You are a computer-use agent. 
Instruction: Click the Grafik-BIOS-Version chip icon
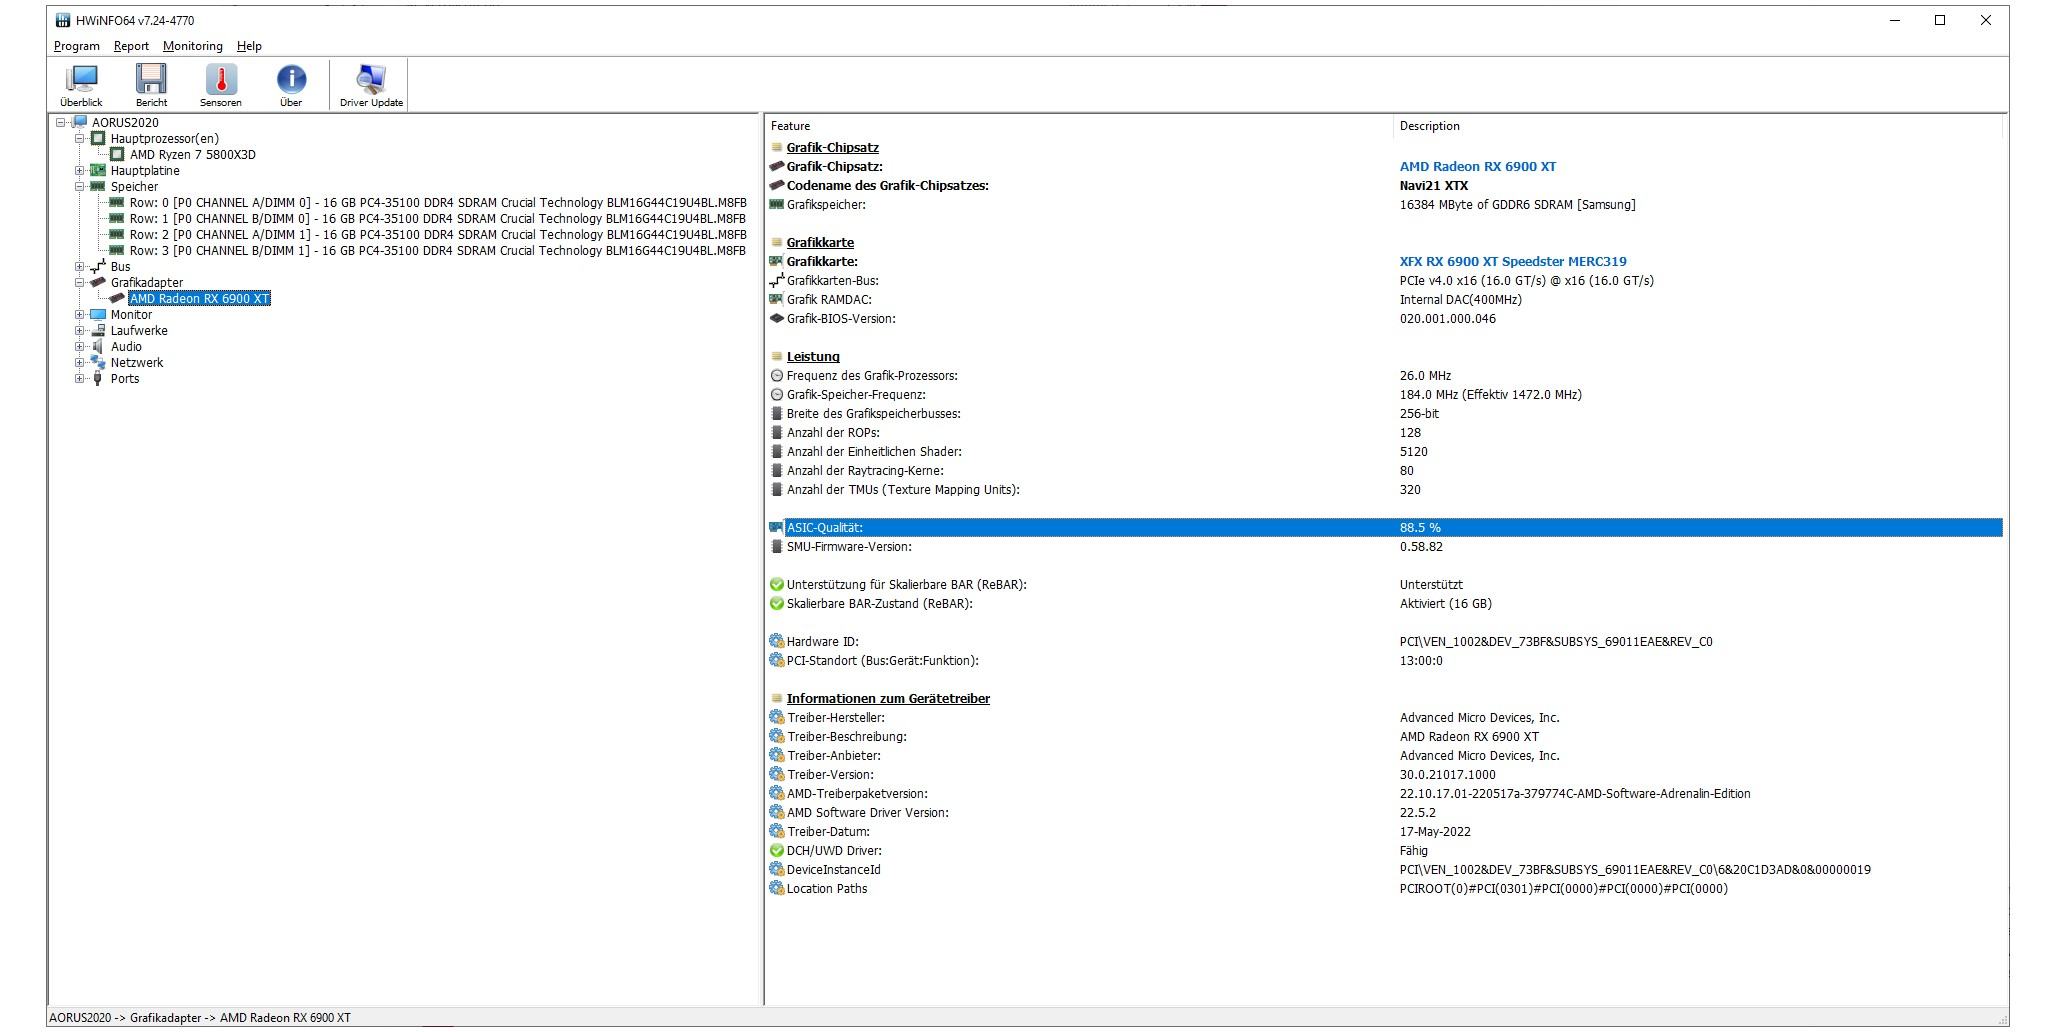coord(776,319)
